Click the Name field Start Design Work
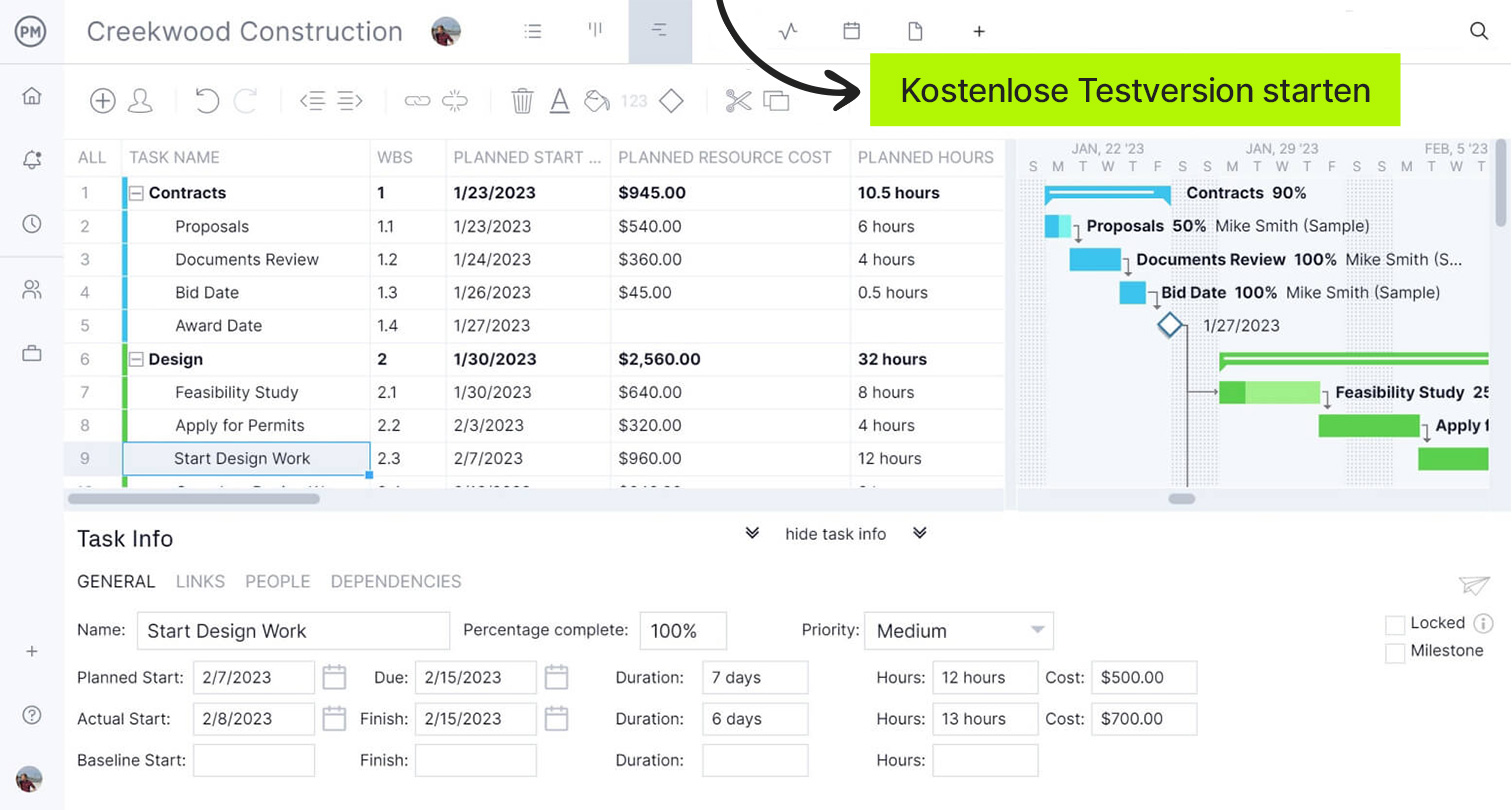 [x=293, y=631]
